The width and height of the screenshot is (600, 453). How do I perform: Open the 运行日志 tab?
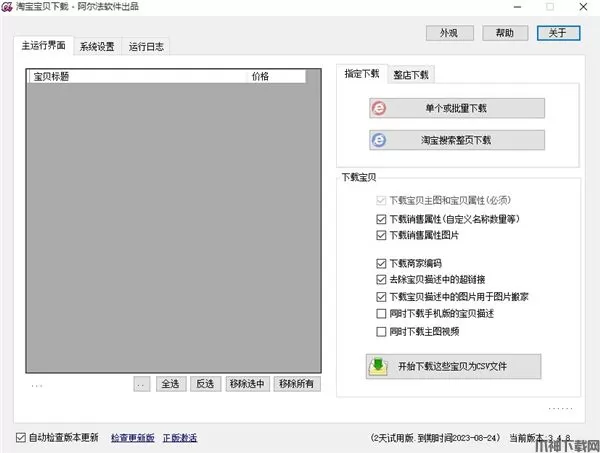click(x=146, y=47)
